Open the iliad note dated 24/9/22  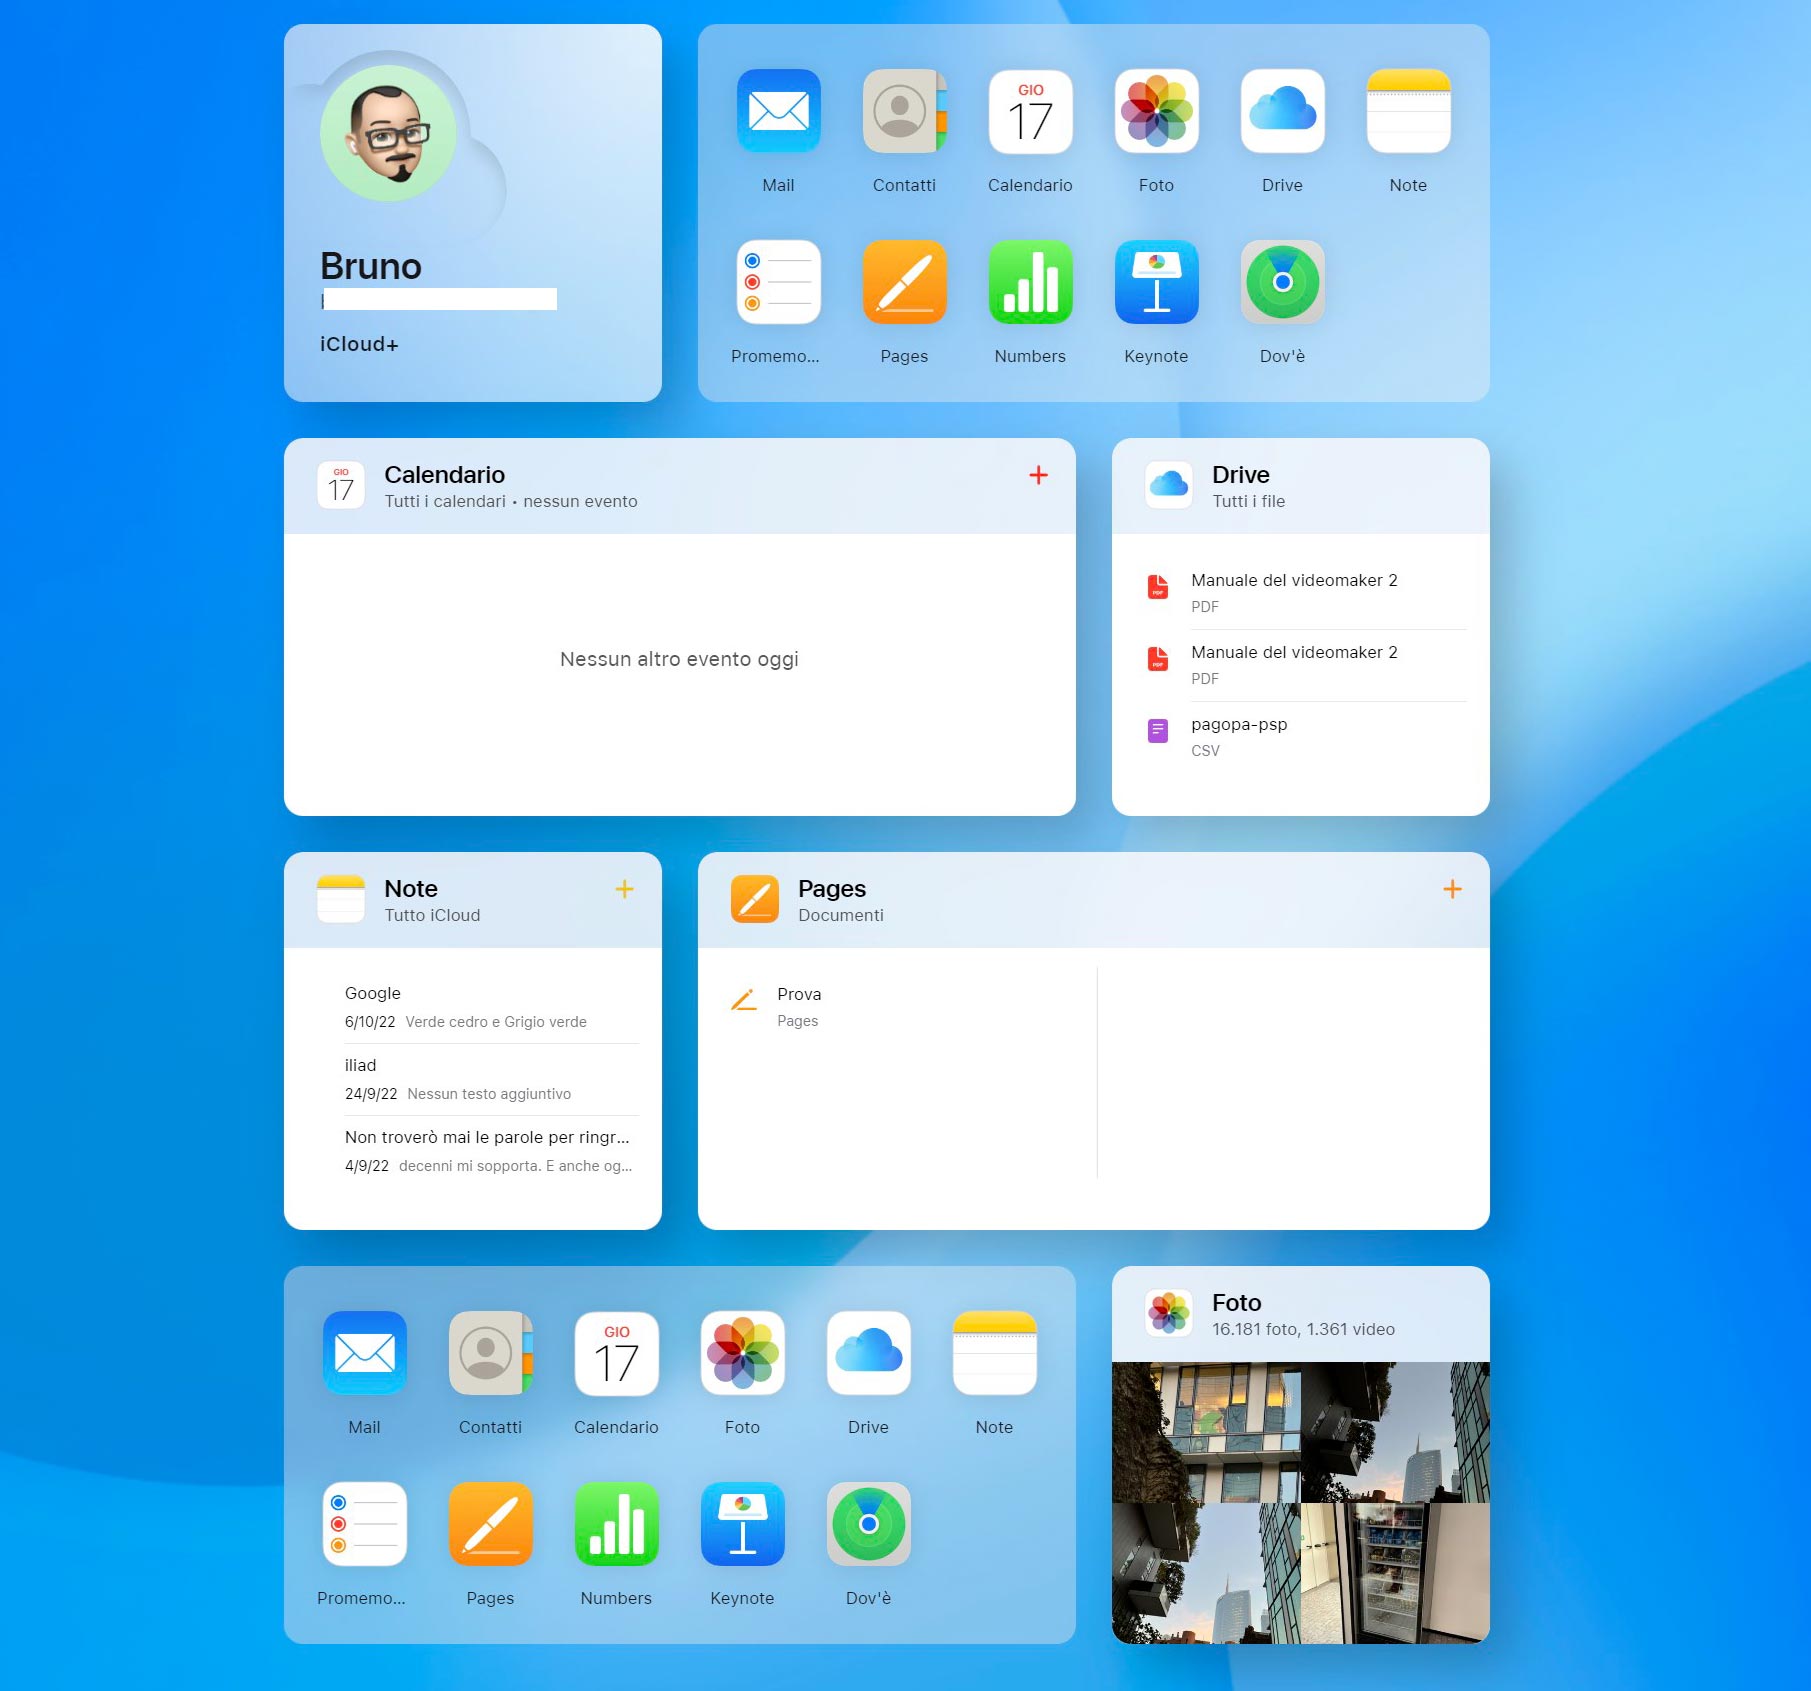tap(491, 1079)
